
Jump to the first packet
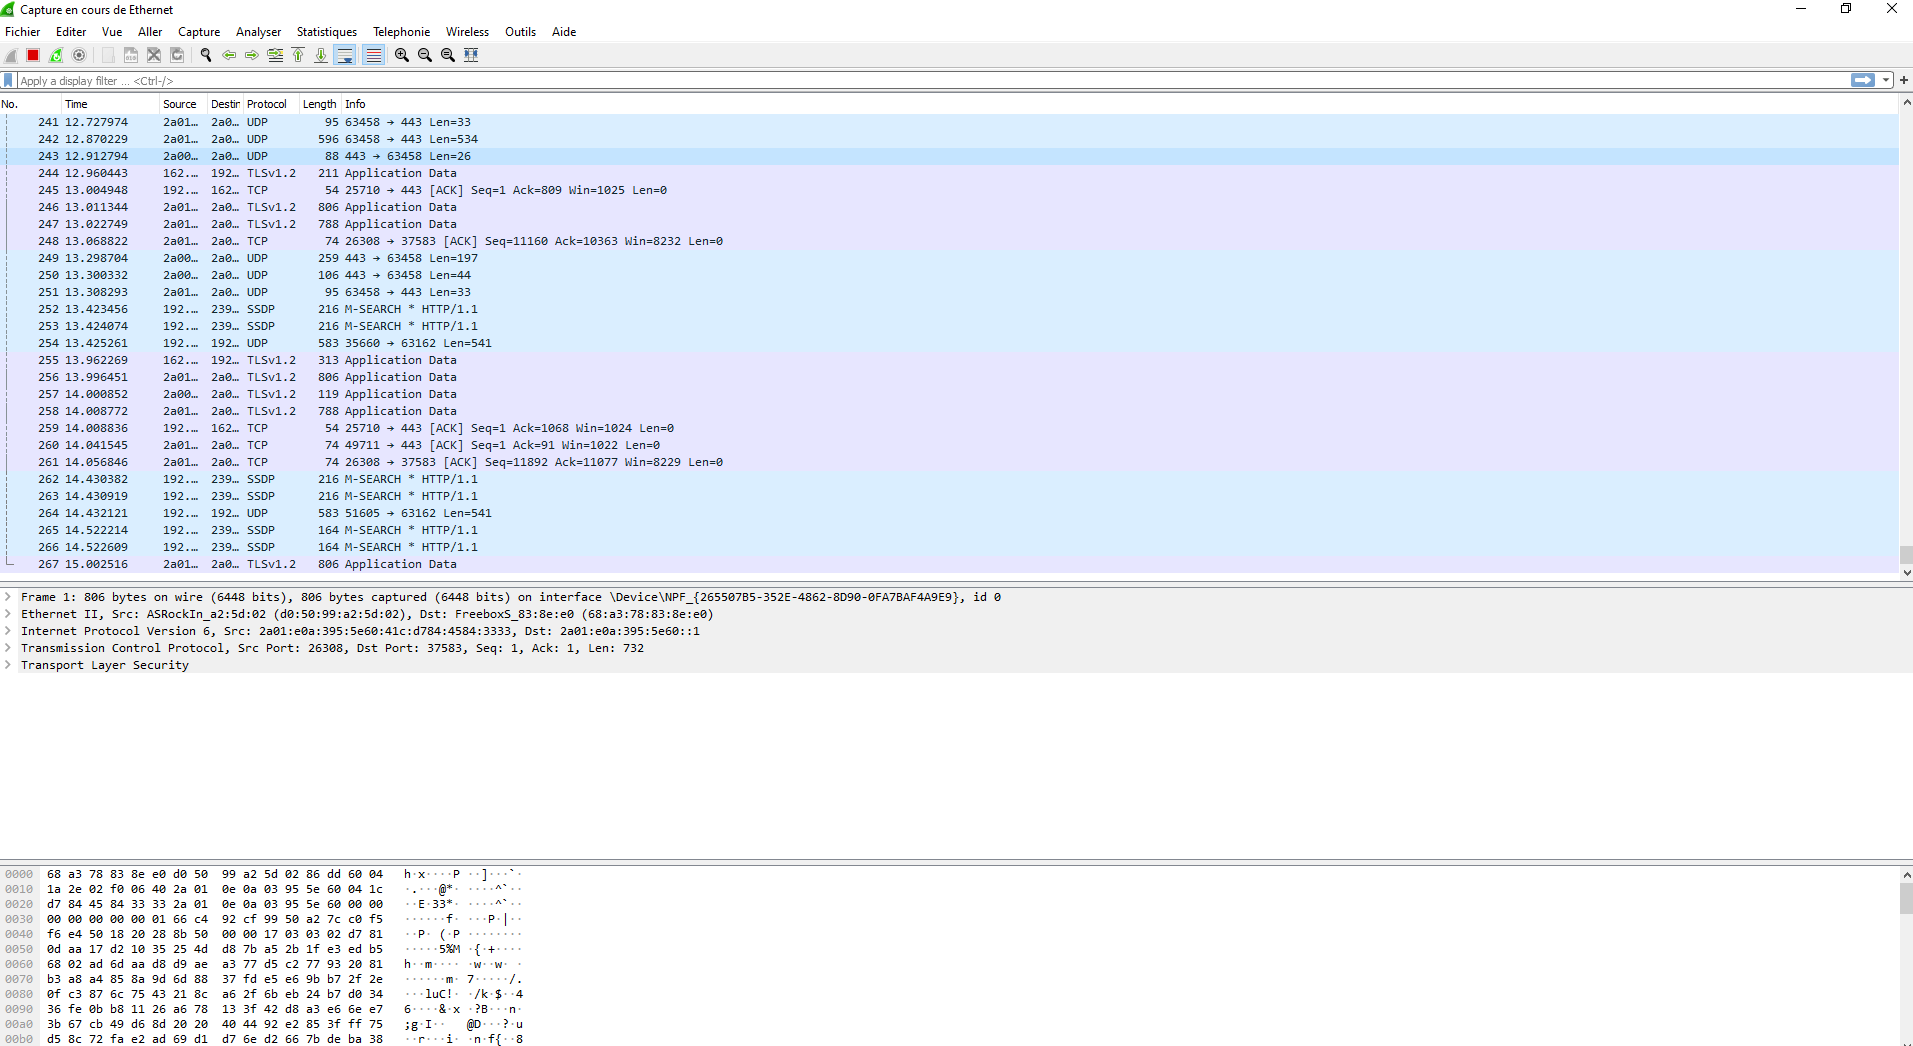[298, 55]
